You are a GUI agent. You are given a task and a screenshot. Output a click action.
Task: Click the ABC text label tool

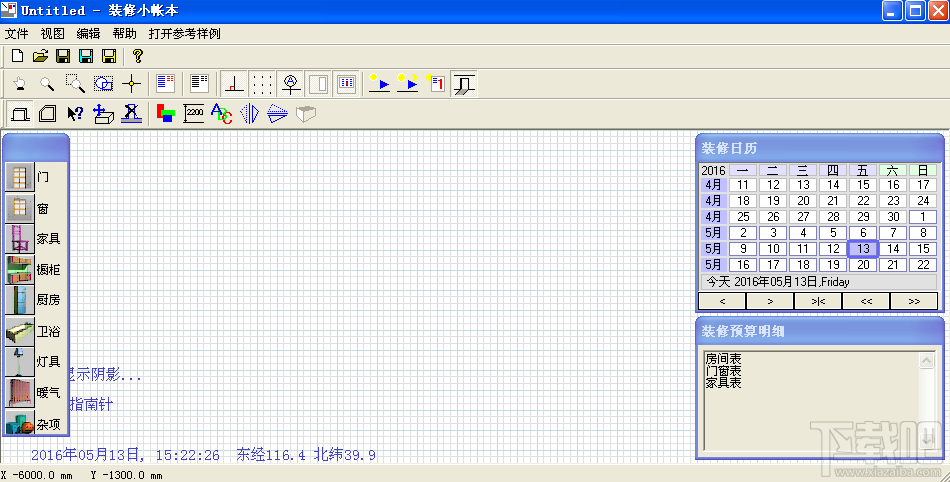click(x=221, y=113)
